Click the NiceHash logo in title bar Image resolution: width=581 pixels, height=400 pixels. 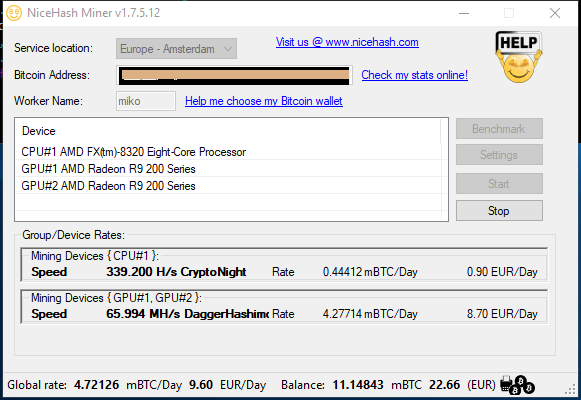click(x=14, y=13)
